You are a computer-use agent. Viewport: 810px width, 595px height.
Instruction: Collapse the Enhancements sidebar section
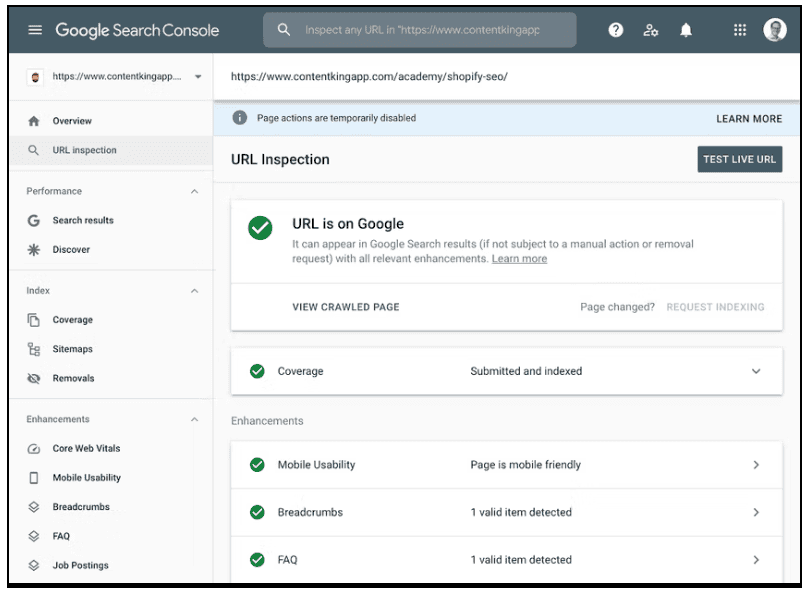tap(194, 419)
